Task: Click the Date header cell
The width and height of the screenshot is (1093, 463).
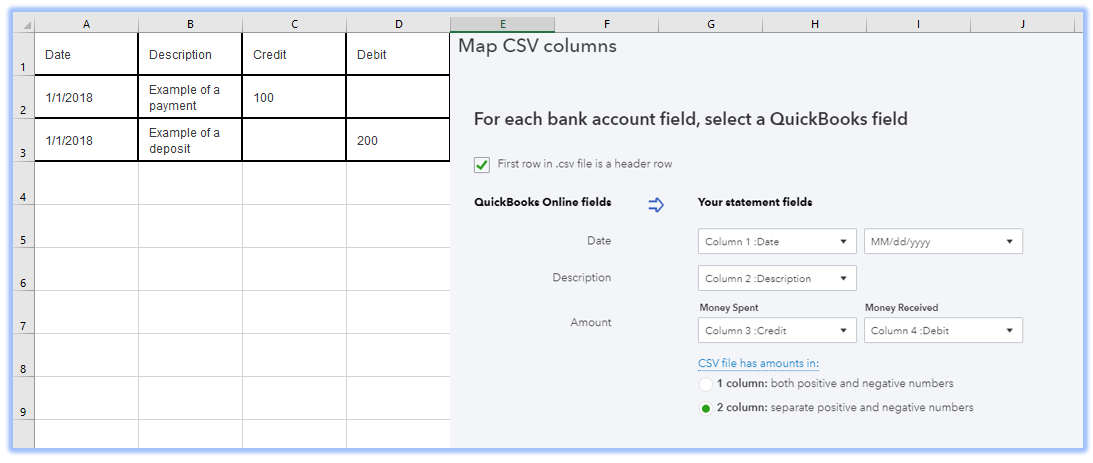Action: (x=86, y=54)
